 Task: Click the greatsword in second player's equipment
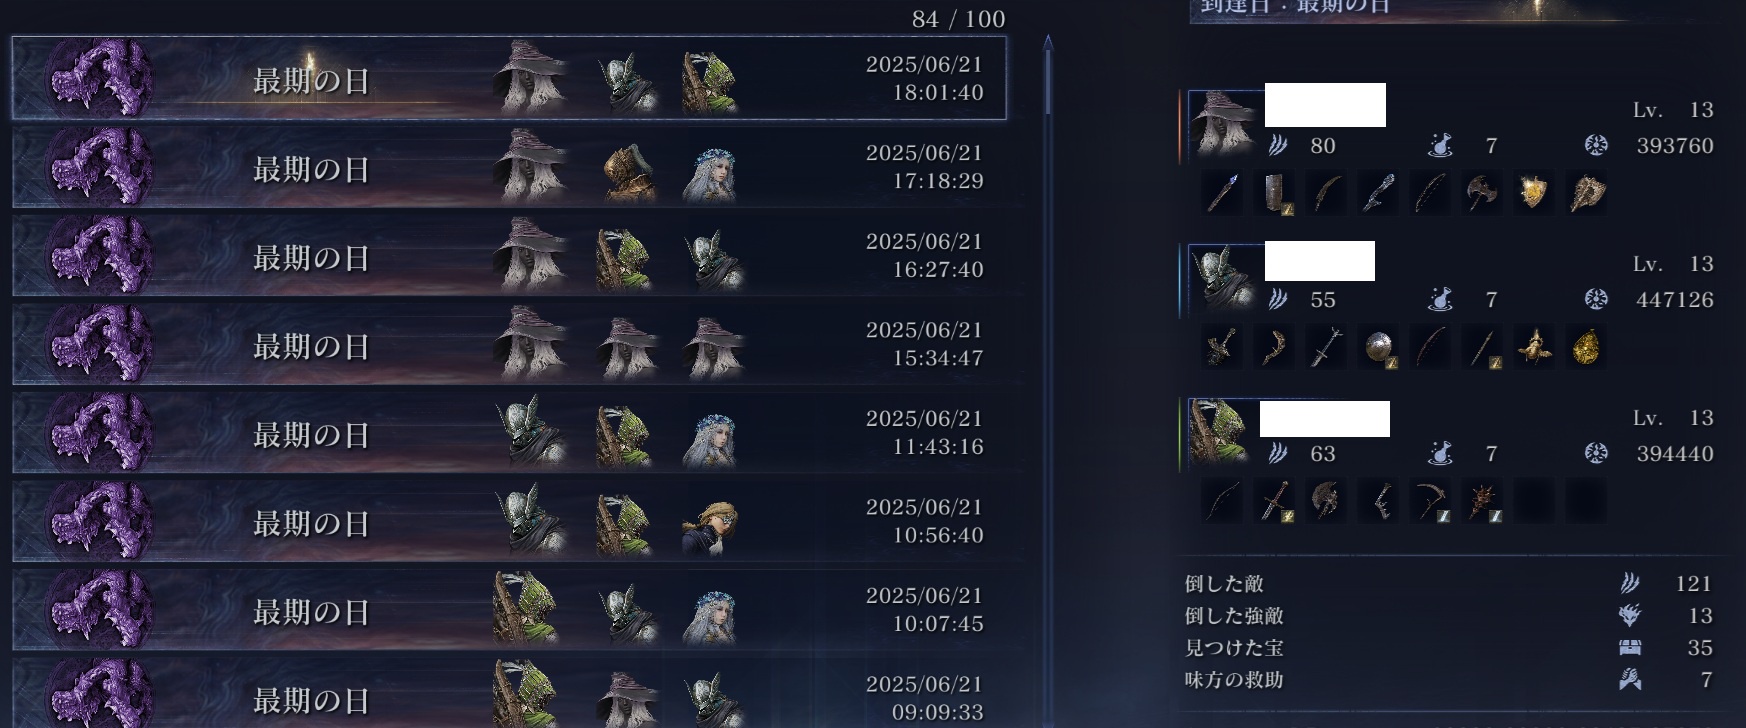(x=1326, y=347)
